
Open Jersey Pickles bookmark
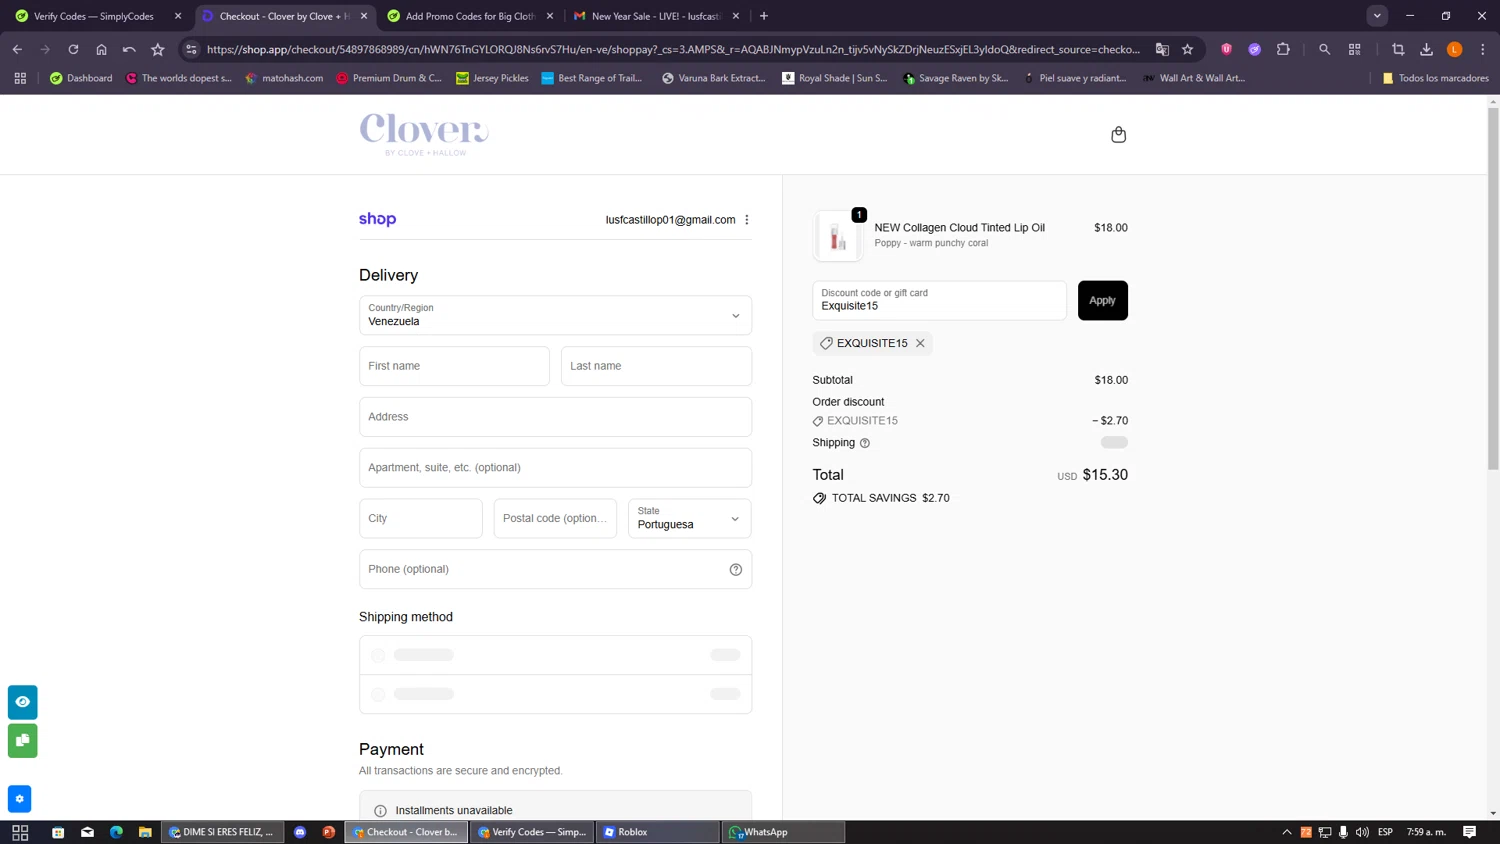coord(492,78)
